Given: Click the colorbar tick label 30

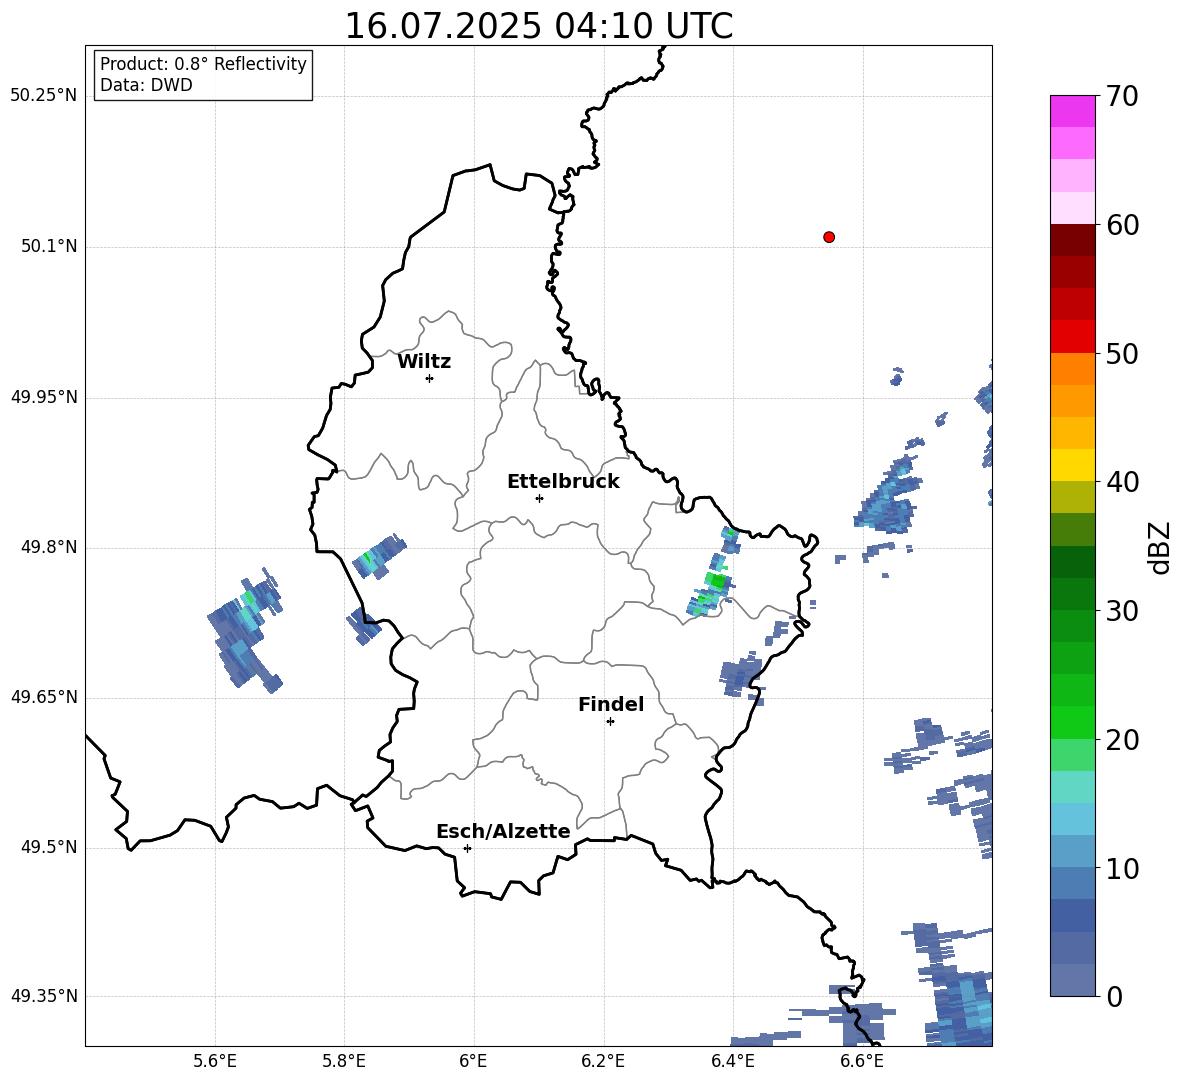Looking at the screenshot, I should click(x=1122, y=611).
